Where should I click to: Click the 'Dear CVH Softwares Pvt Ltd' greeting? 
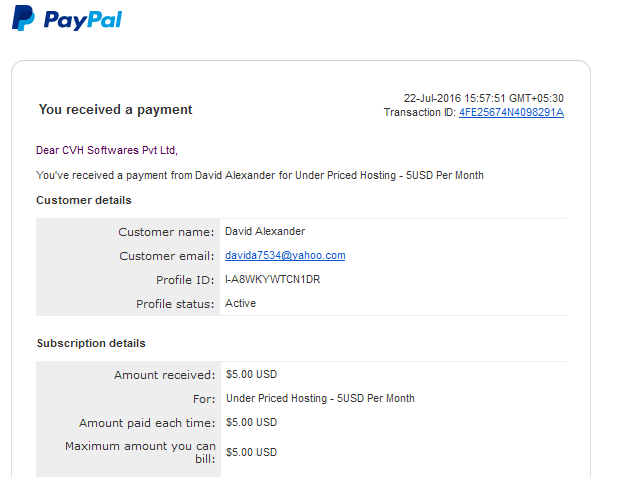(x=107, y=150)
